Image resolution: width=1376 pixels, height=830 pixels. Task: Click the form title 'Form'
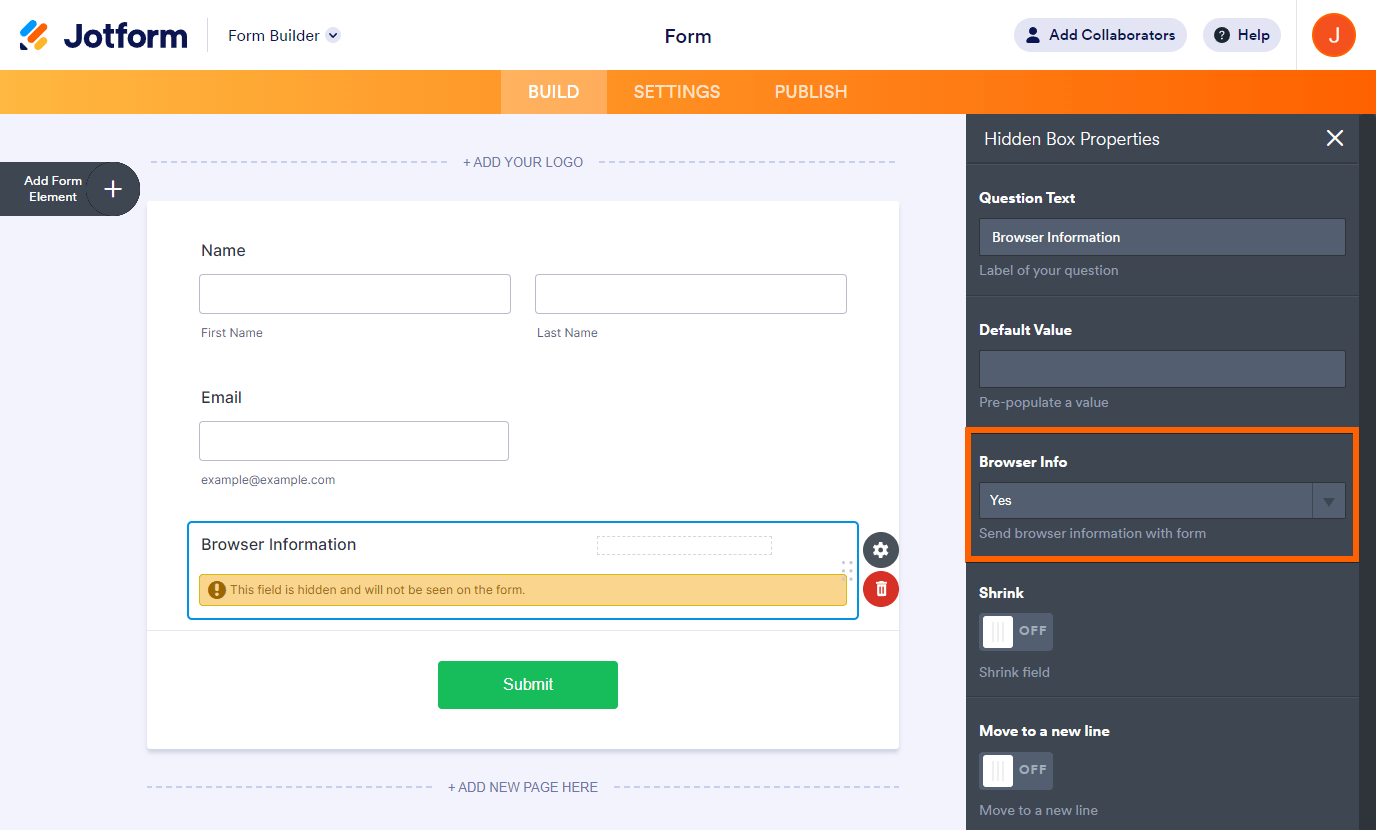click(688, 36)
